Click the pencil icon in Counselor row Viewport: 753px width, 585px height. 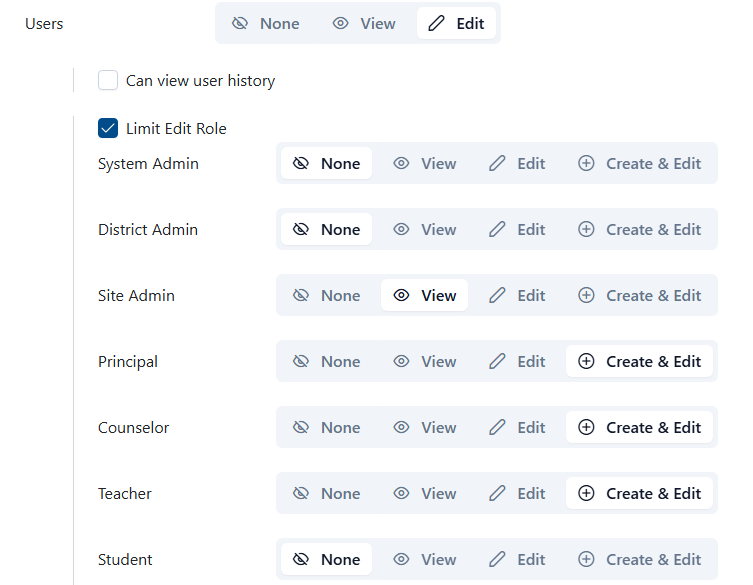(x=497, y=427)
